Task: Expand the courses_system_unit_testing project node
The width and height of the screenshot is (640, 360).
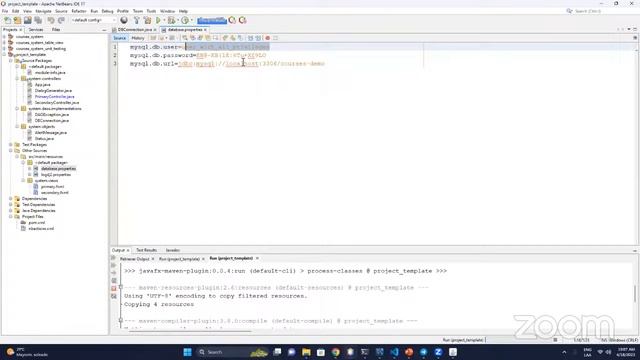Action: click(4, 49)
